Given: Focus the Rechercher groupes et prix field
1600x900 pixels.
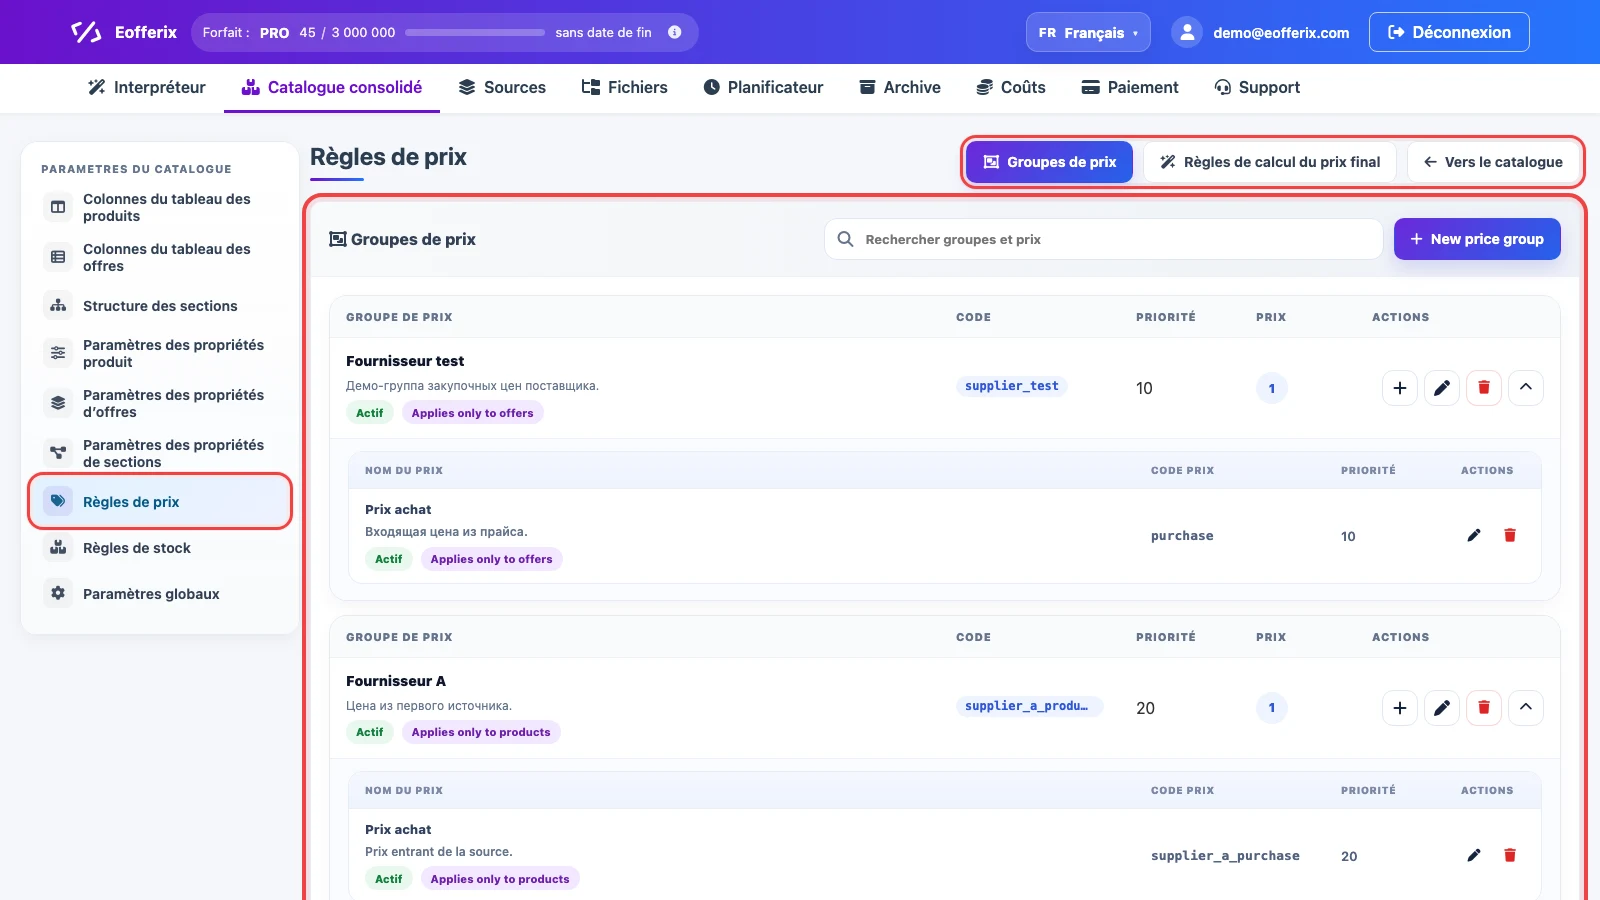Looking at the screenshot, I should [1103, 239].
